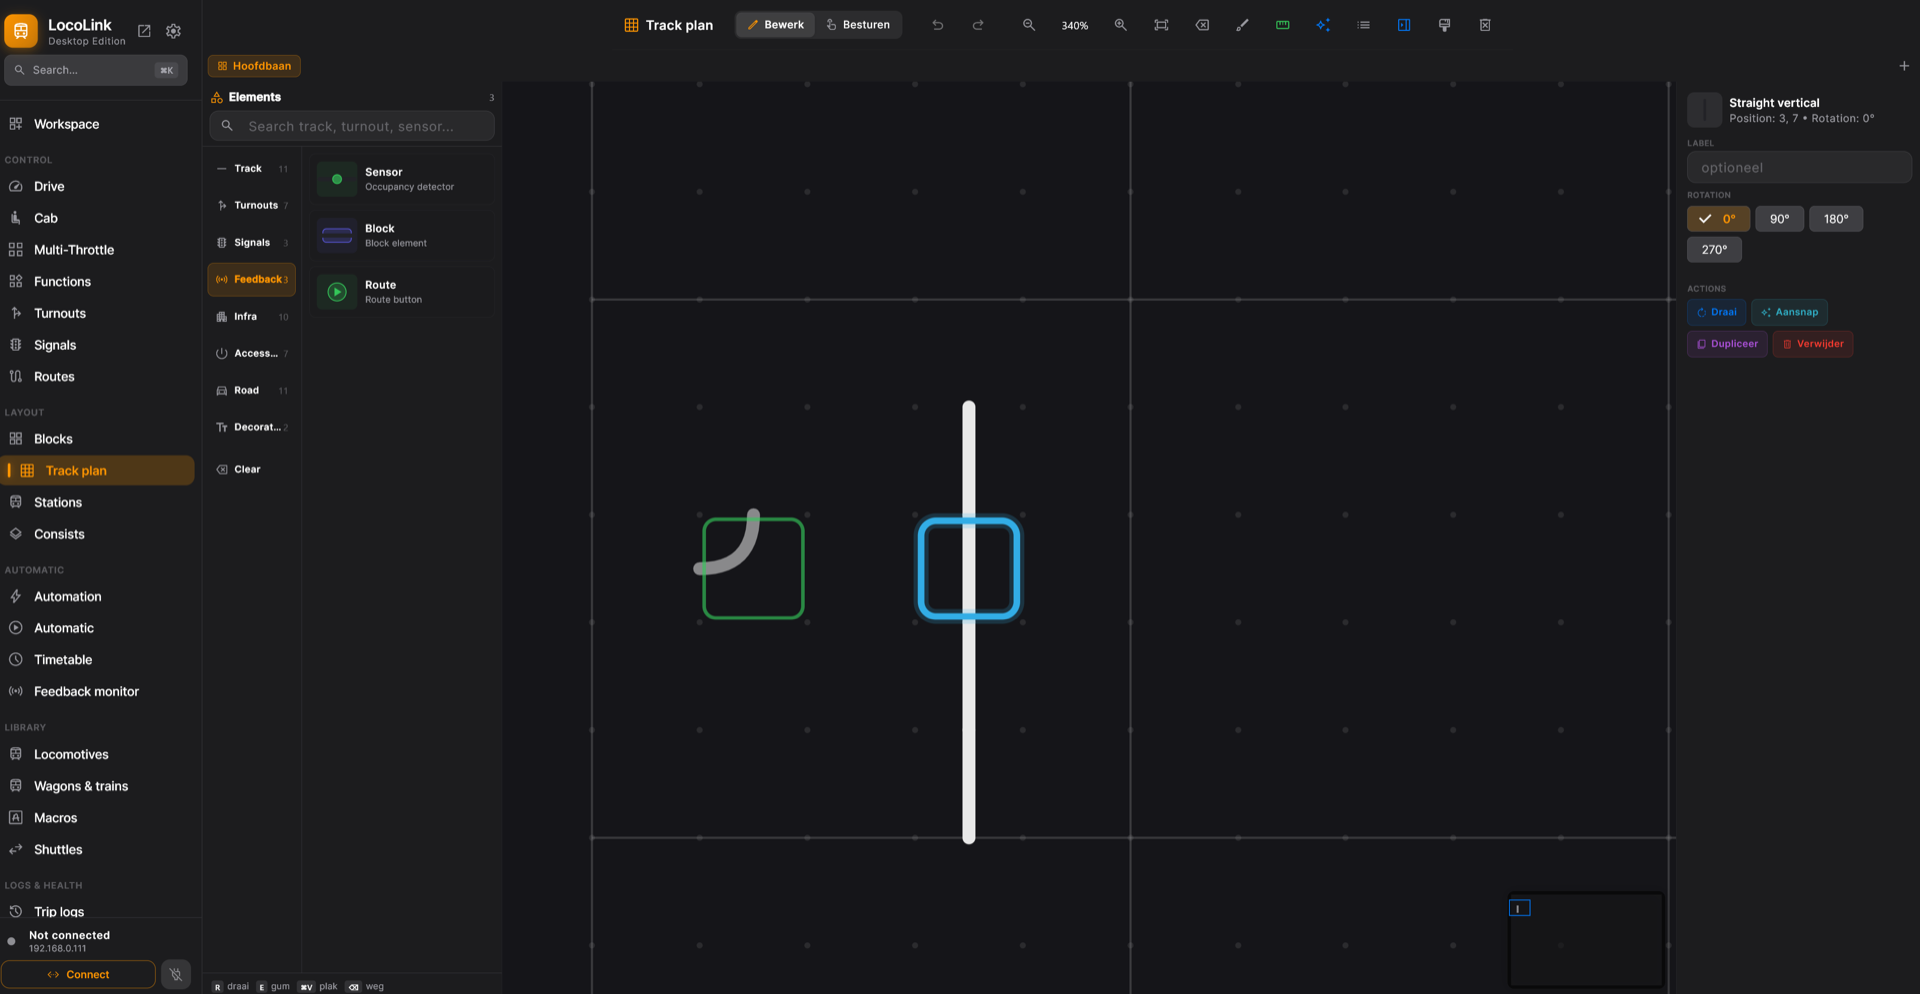Switch to Bewerk edit mode
The image size is (1920, 994).
[775, 25]
